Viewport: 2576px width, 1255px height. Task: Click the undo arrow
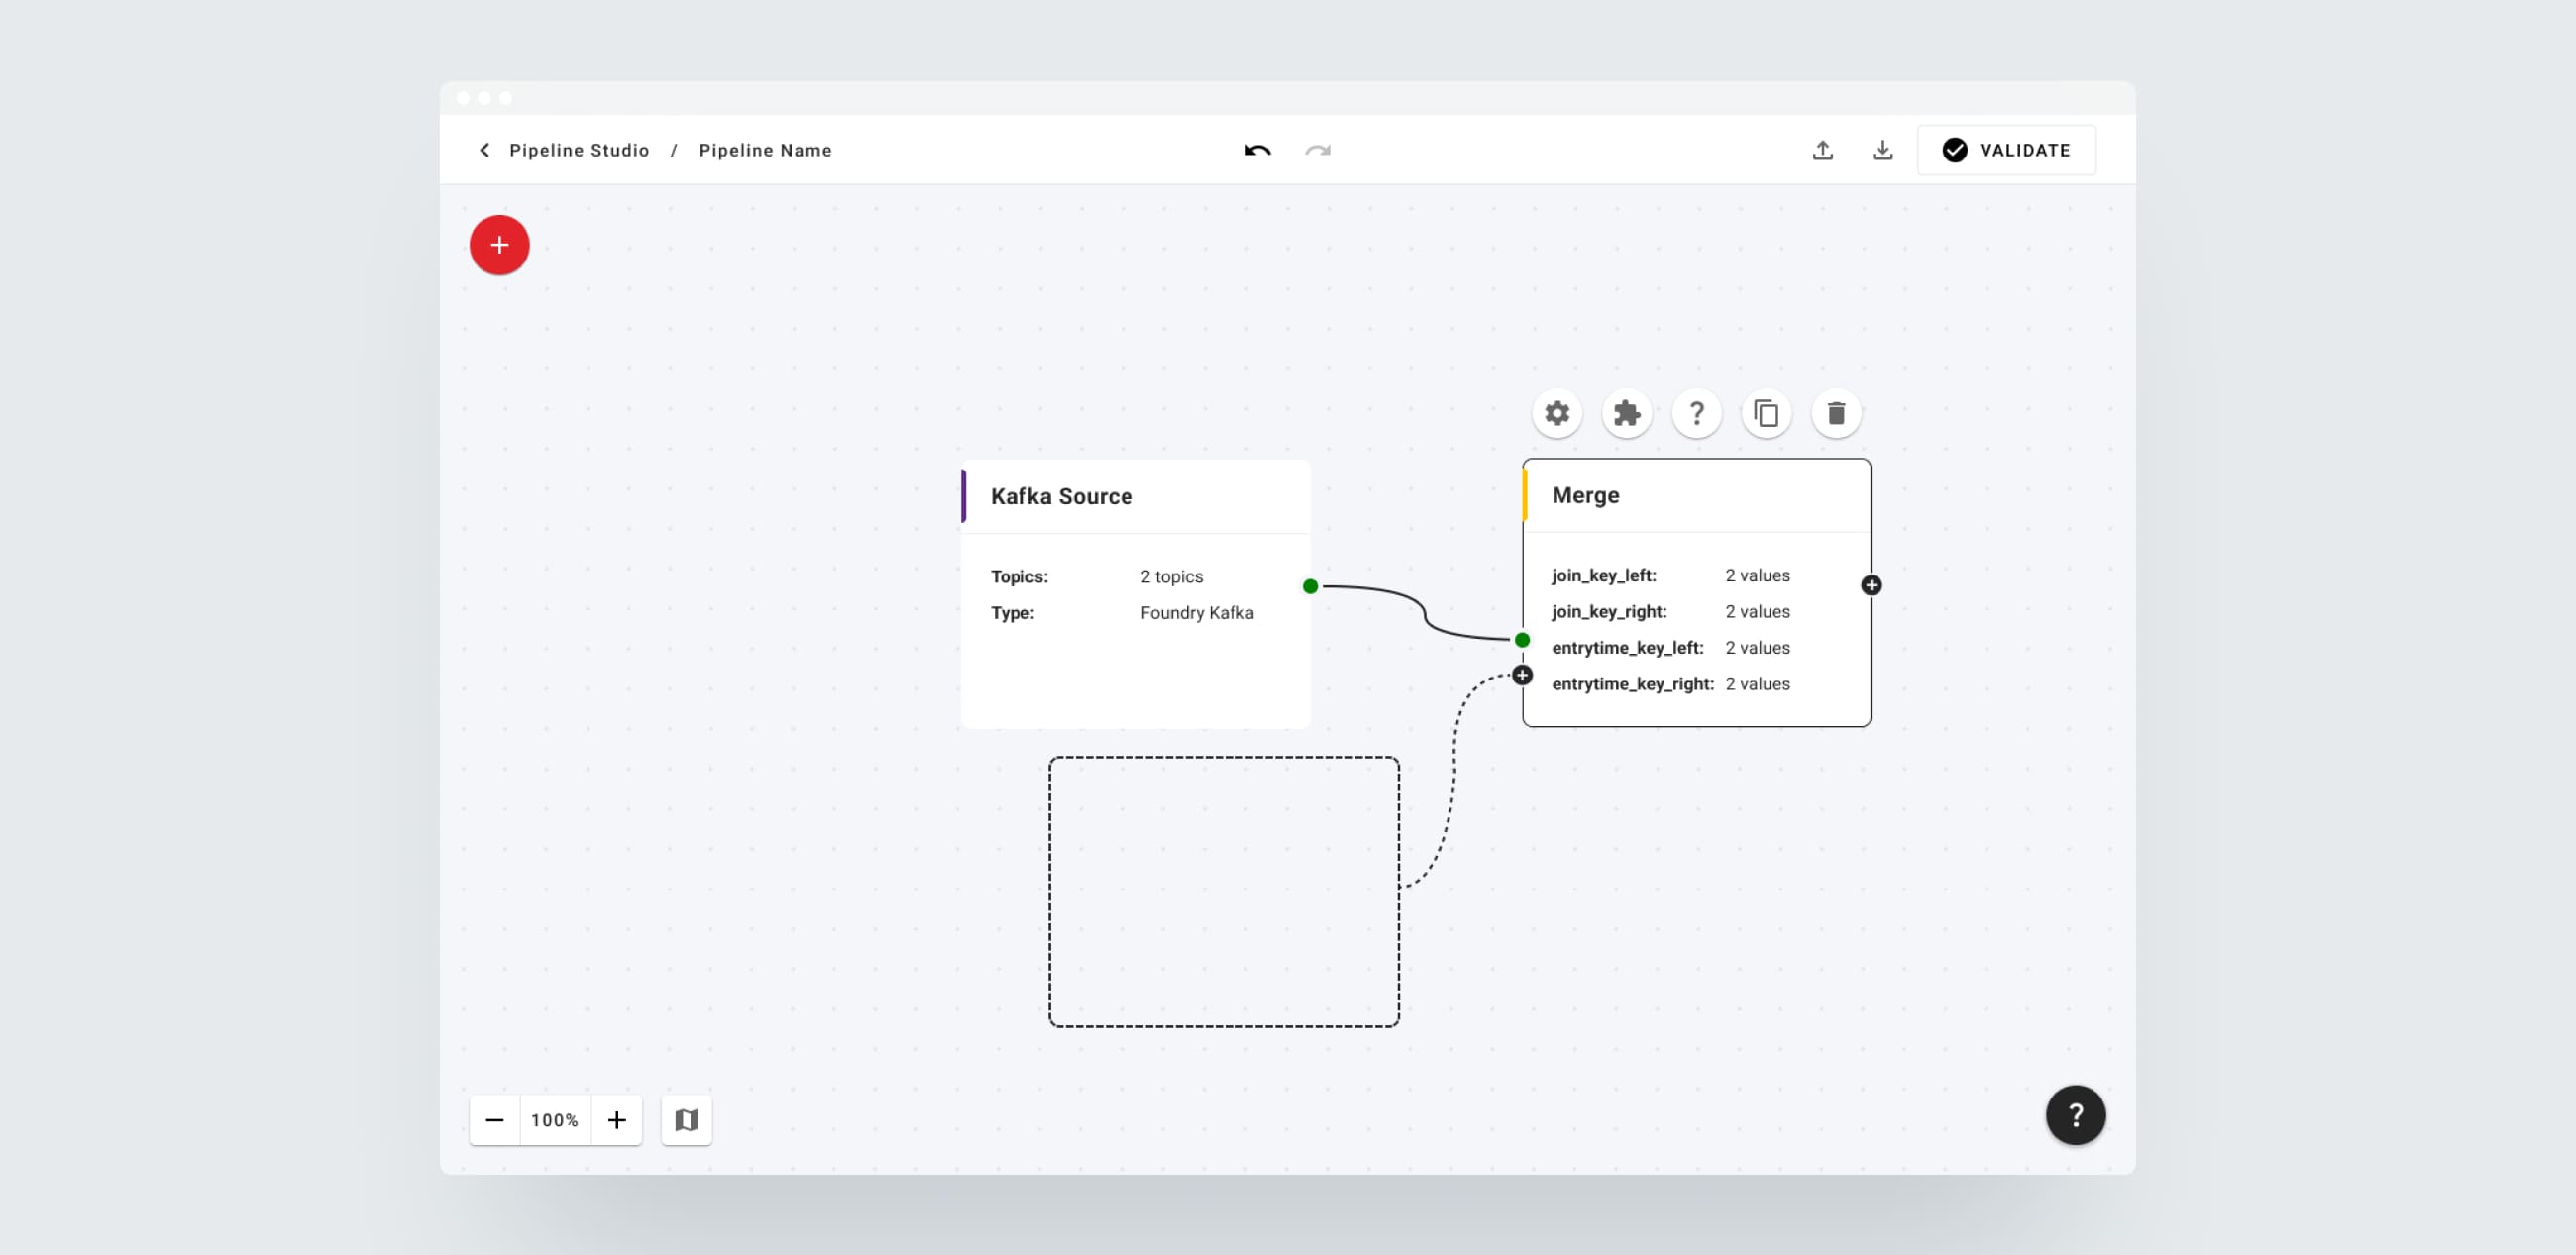point(1257,150)
